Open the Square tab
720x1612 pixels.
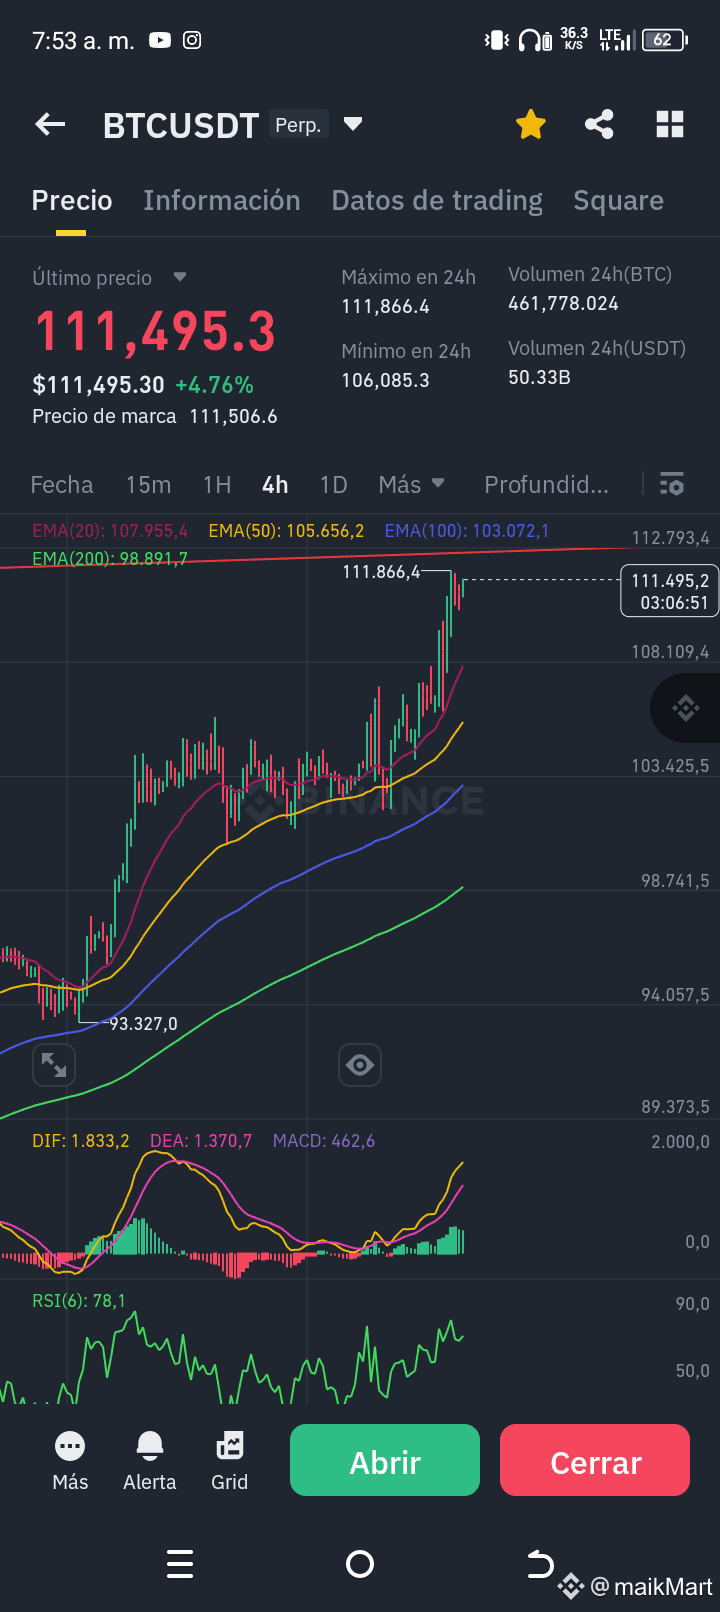(618, 201)
